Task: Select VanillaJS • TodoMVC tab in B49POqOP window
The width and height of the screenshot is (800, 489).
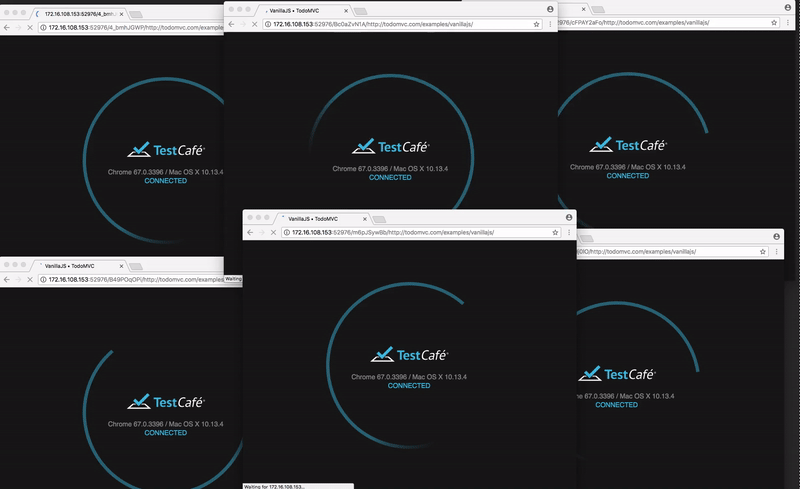Action: pos(79,266)
